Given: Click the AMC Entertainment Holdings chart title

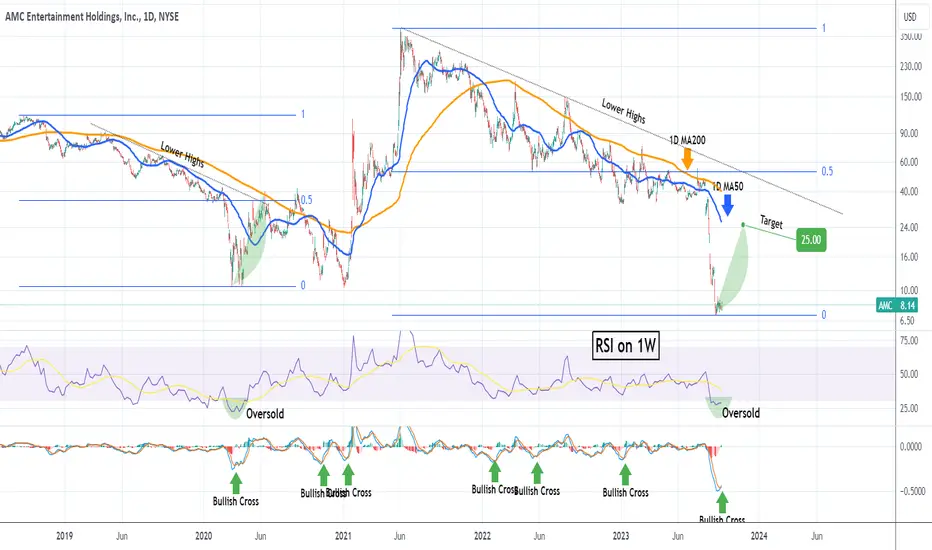Looking at the screenshot, I should coord(92,17).
